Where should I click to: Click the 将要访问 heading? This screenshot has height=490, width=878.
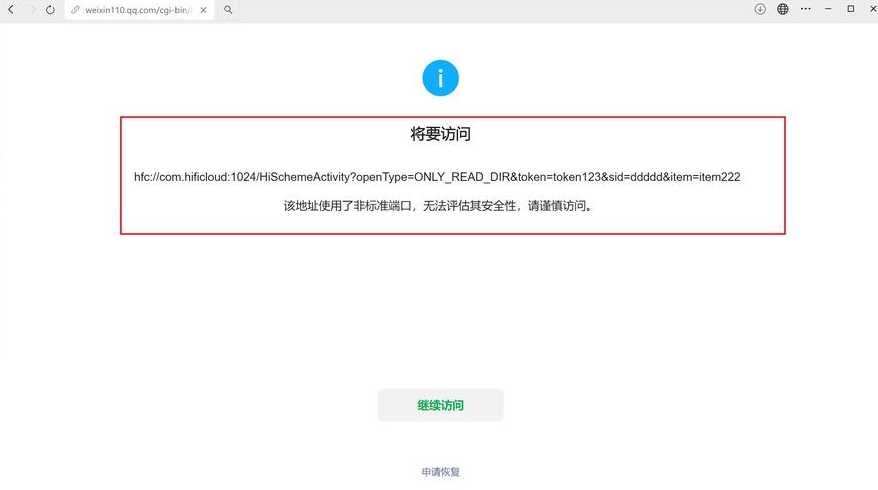(441, 134)
